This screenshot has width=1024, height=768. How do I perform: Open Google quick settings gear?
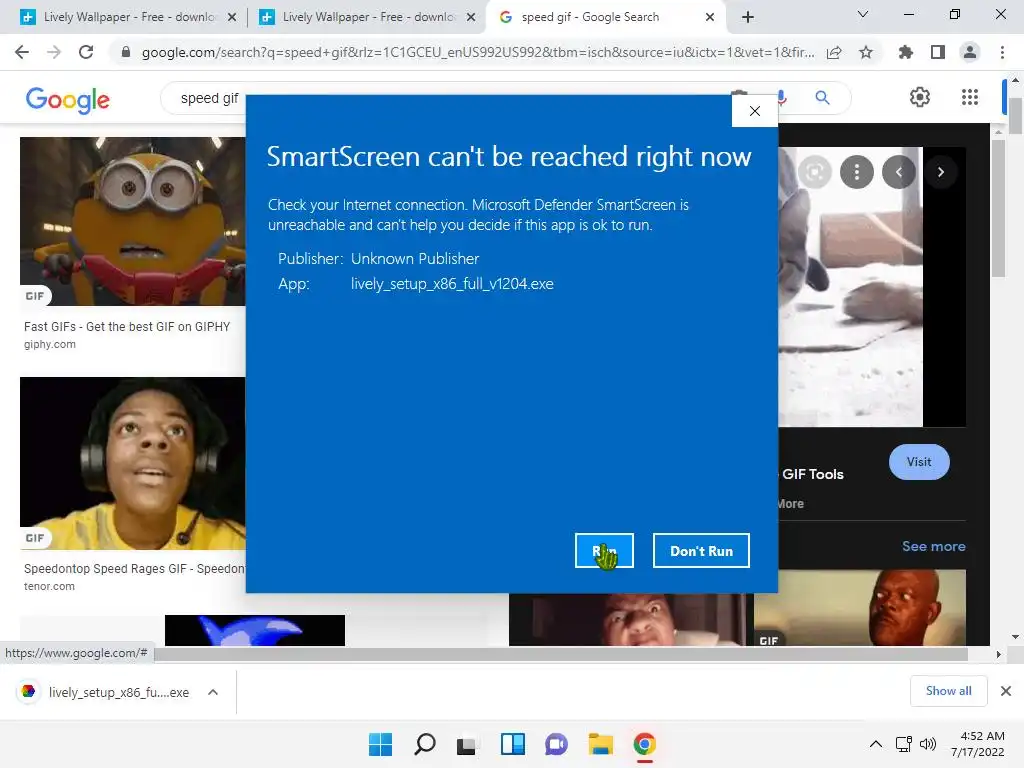point(920,97)
